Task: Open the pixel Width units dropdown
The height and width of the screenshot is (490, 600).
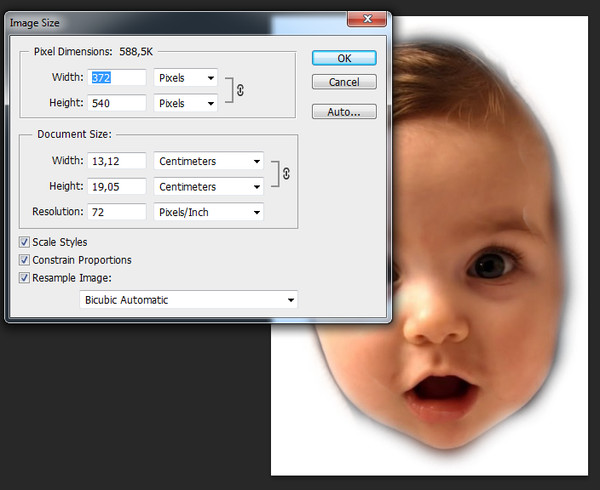Action: tap(186, 77)
